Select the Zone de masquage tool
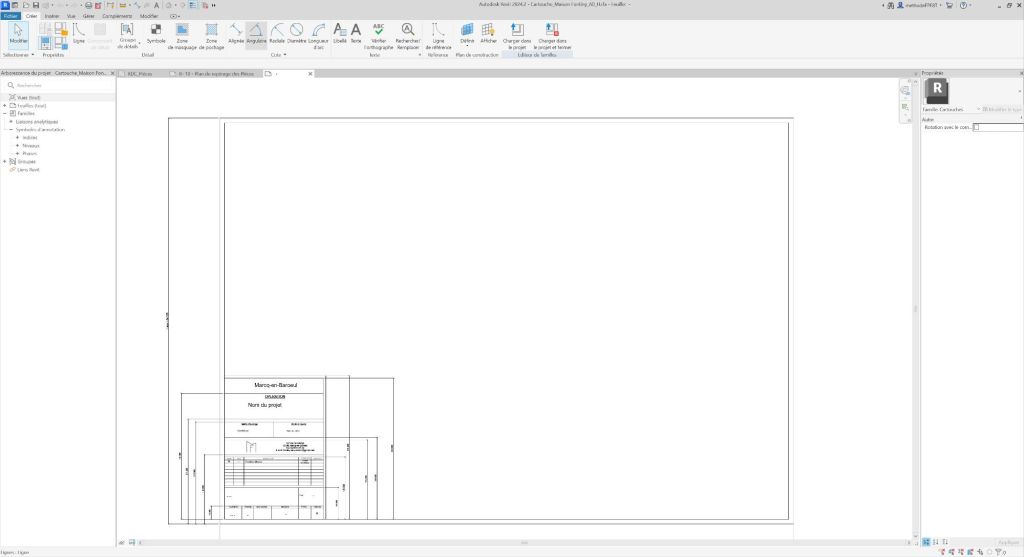Screen dimensions: 1024x557 [183, 36]
